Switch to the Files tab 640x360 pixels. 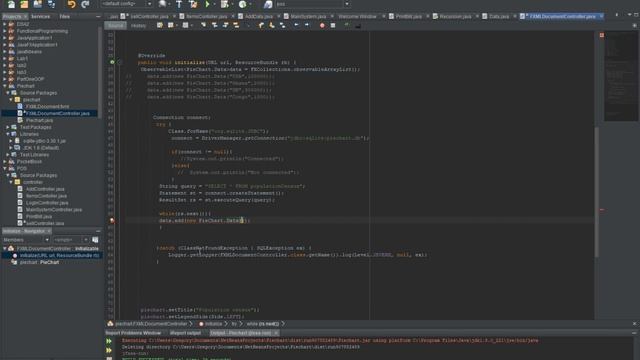point(64,16)
